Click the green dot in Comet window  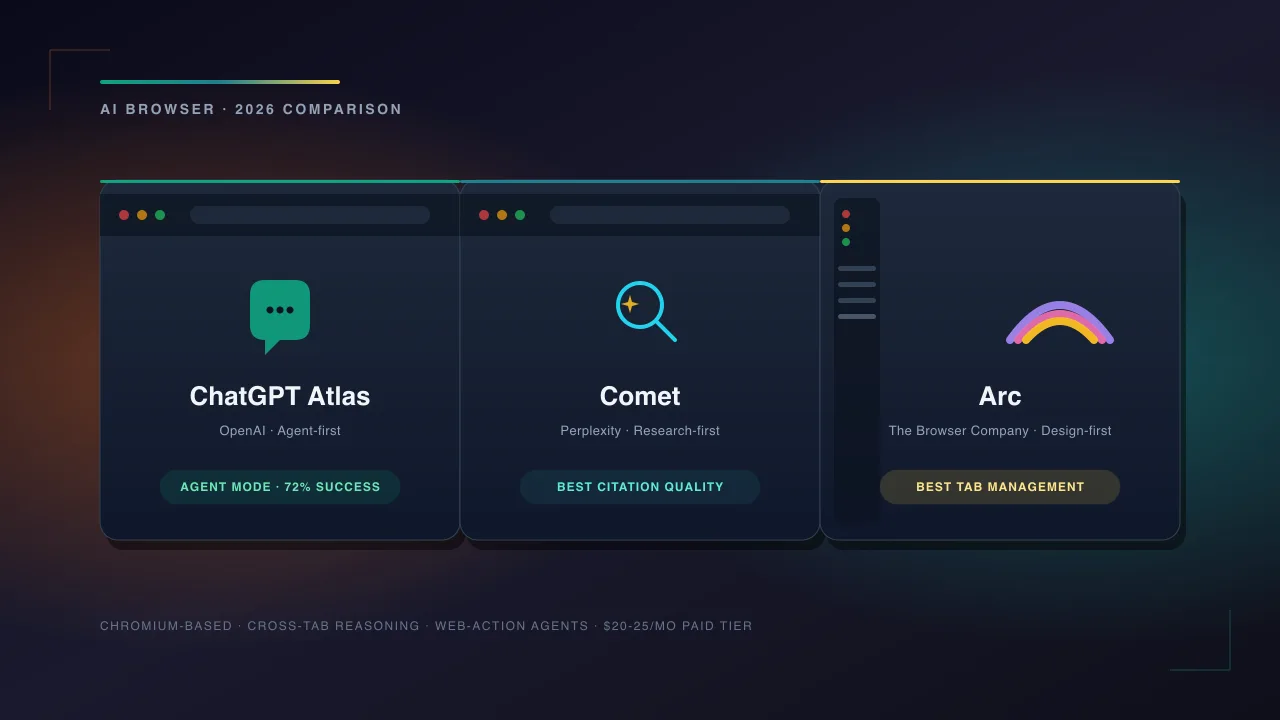point(520,215)
